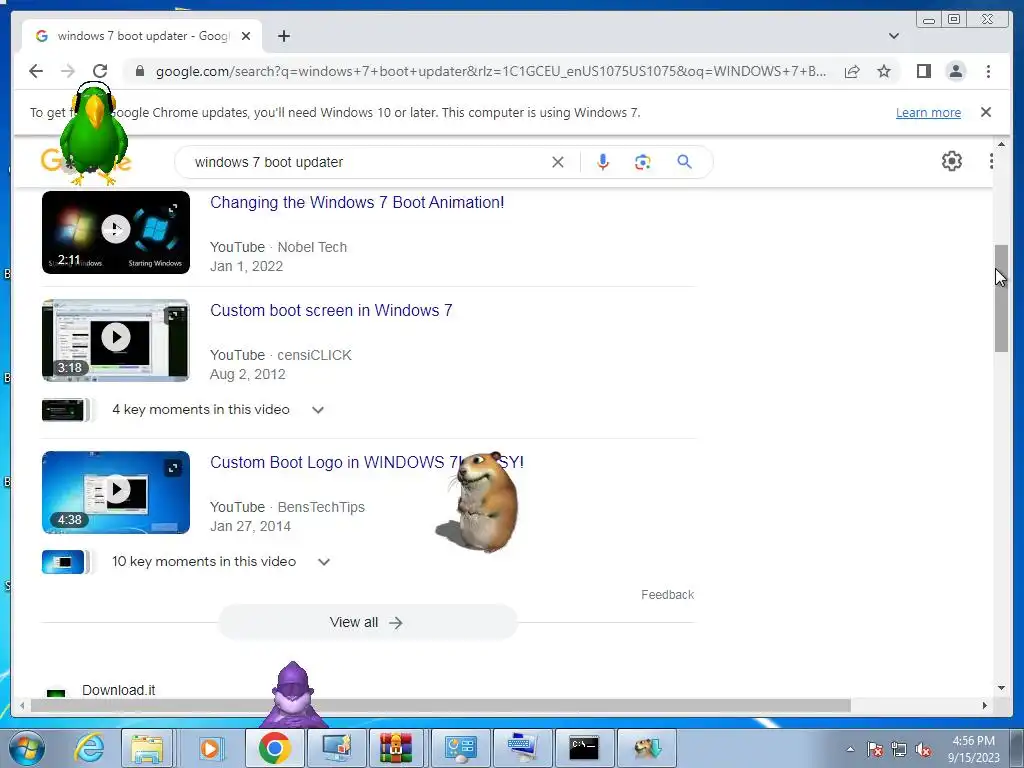This screenshot has width=1024, height=768.
Task: Open WinRAR from the taskbar
Action: tap(396, 748)
